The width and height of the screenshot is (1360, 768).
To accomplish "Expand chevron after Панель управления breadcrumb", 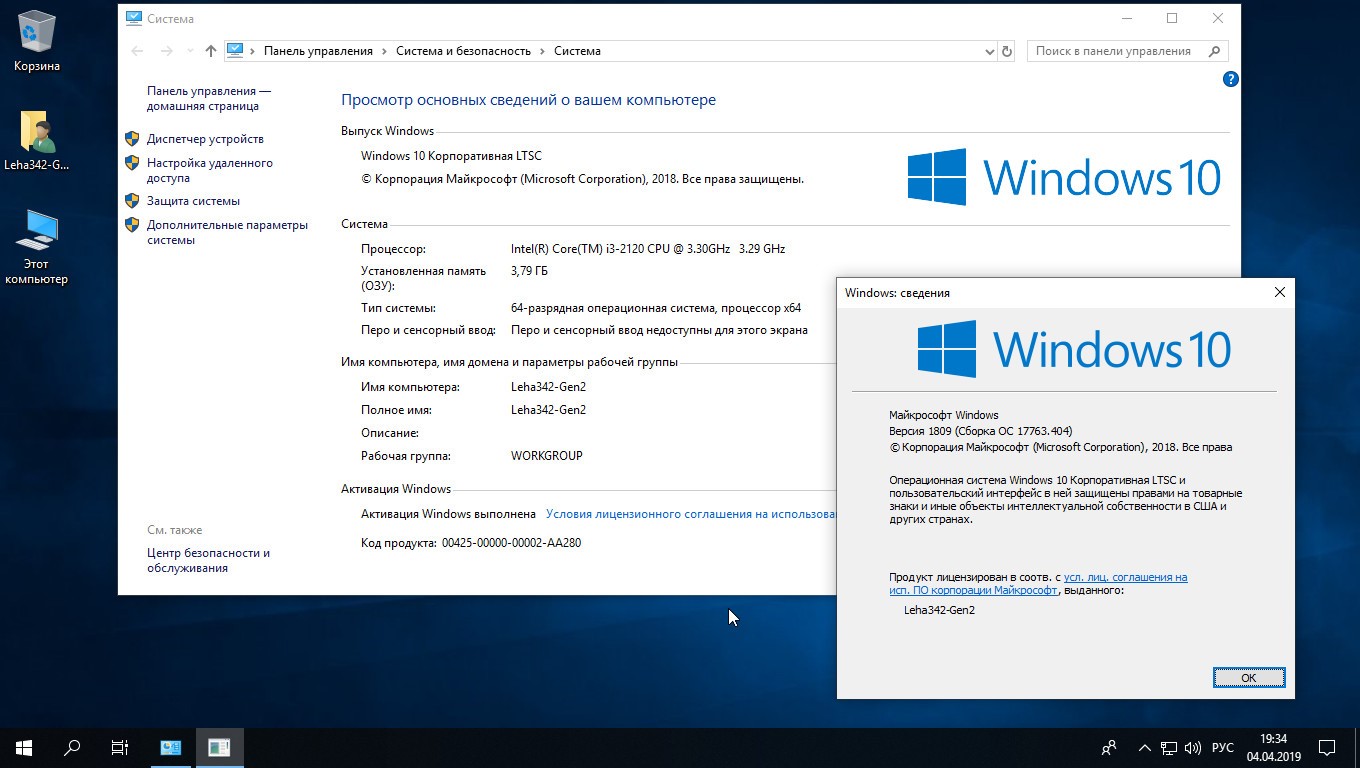I will [x=384, y=51].
